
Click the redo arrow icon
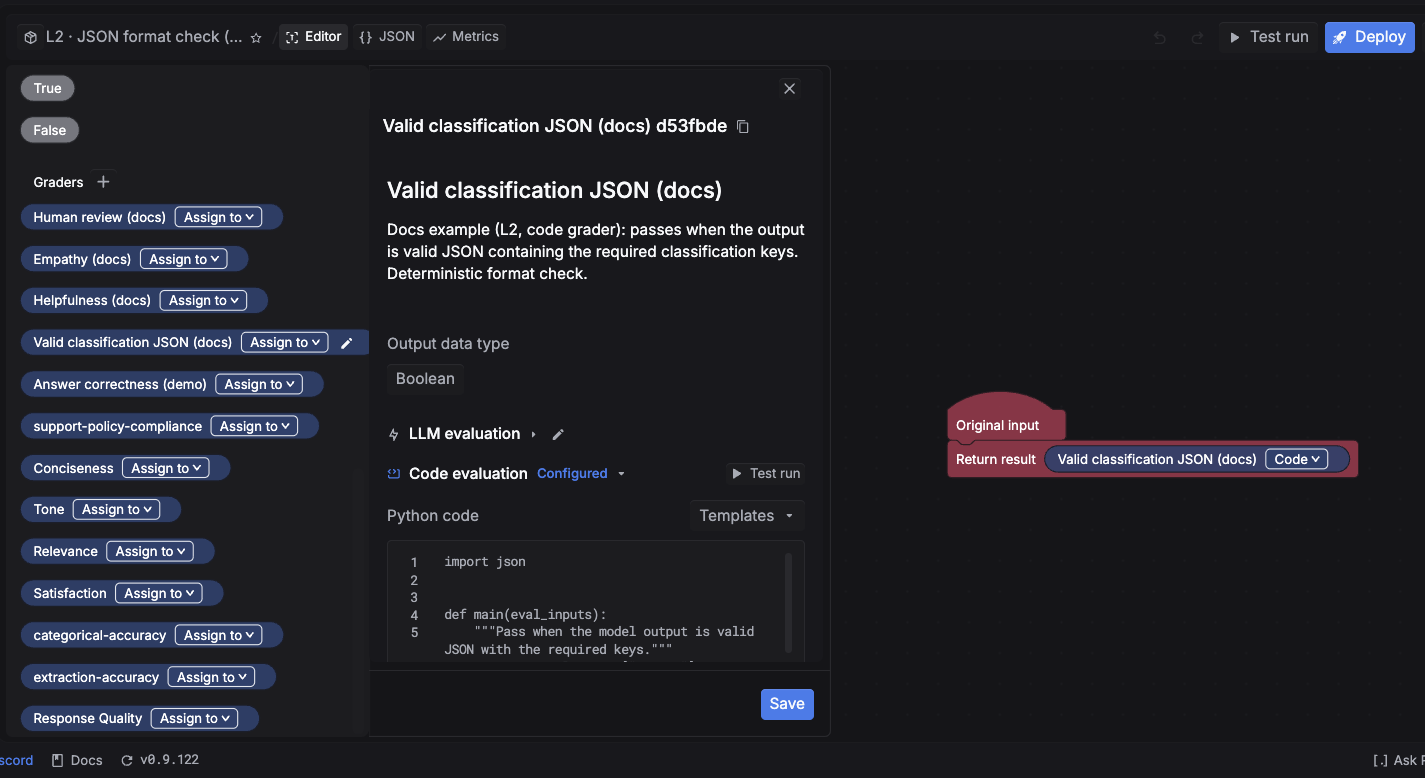coord(1197,37)
